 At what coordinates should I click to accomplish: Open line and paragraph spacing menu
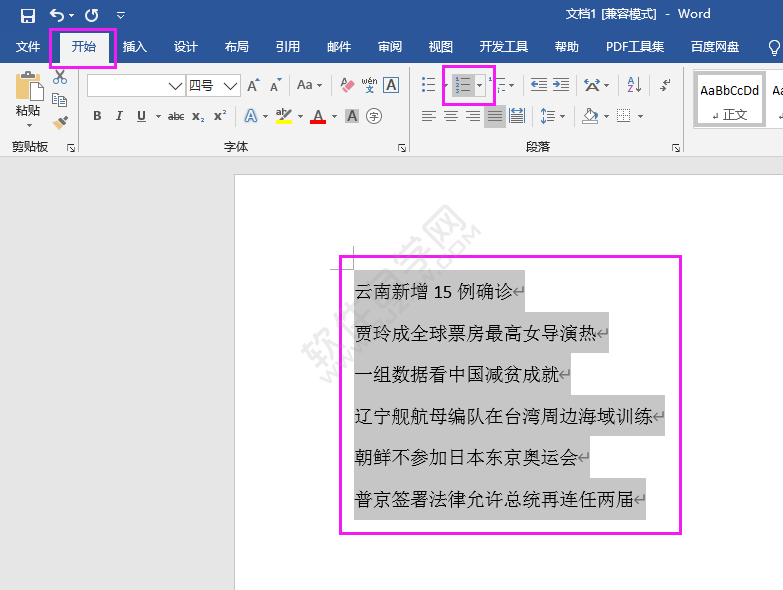click(x=552, y=117)
